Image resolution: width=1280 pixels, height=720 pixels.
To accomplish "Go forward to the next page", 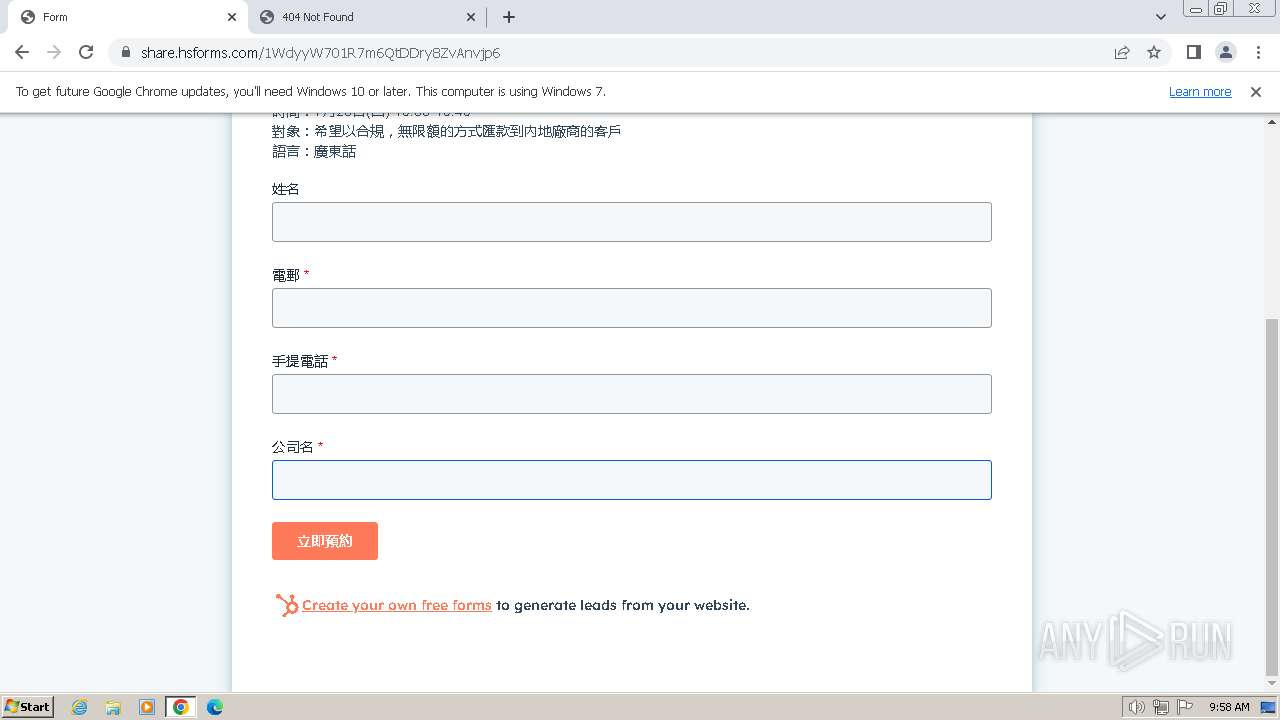I will (54, 52).
